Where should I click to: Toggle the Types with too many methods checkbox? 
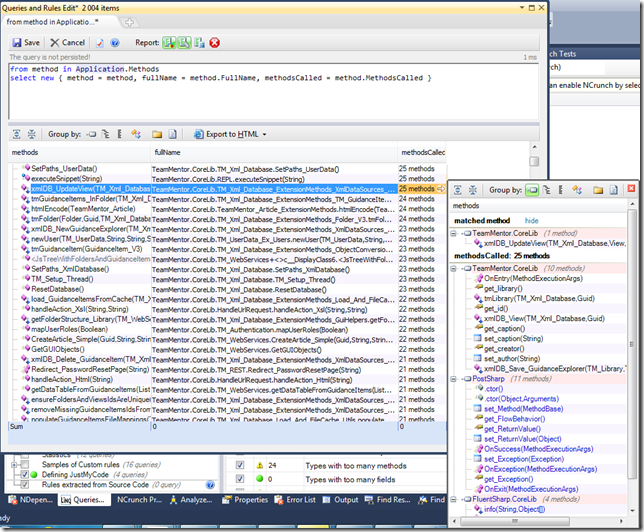click(239, 465)
